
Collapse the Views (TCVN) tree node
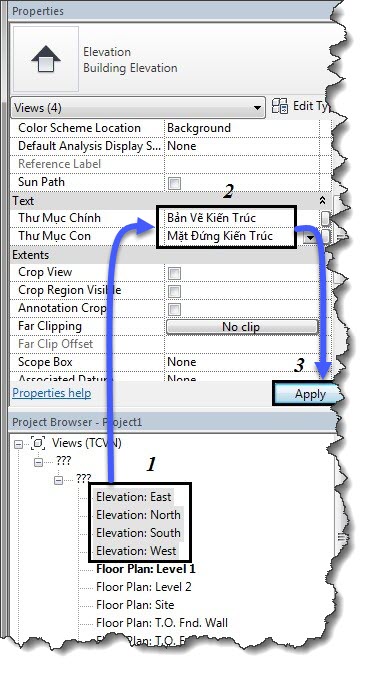click(18, 444)
